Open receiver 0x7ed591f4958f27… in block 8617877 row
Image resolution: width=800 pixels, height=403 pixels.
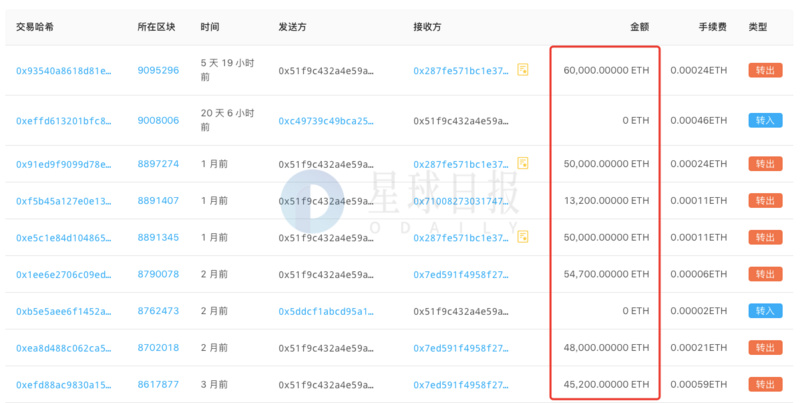click(x=461, y=385)
